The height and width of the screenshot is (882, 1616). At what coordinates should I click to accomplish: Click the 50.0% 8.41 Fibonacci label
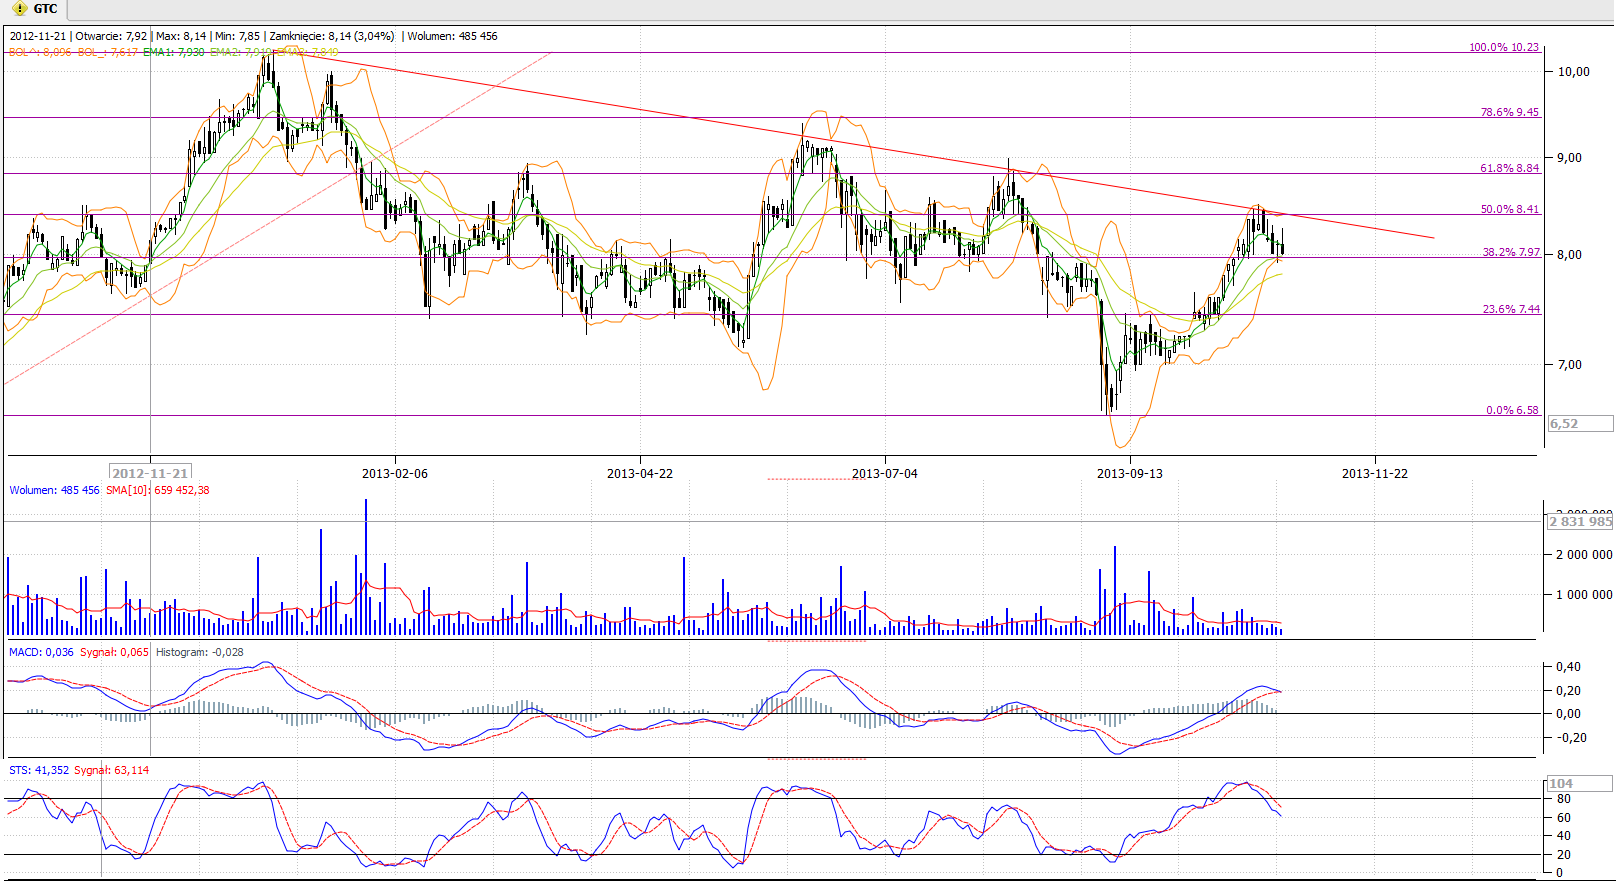click(1510, 209)
